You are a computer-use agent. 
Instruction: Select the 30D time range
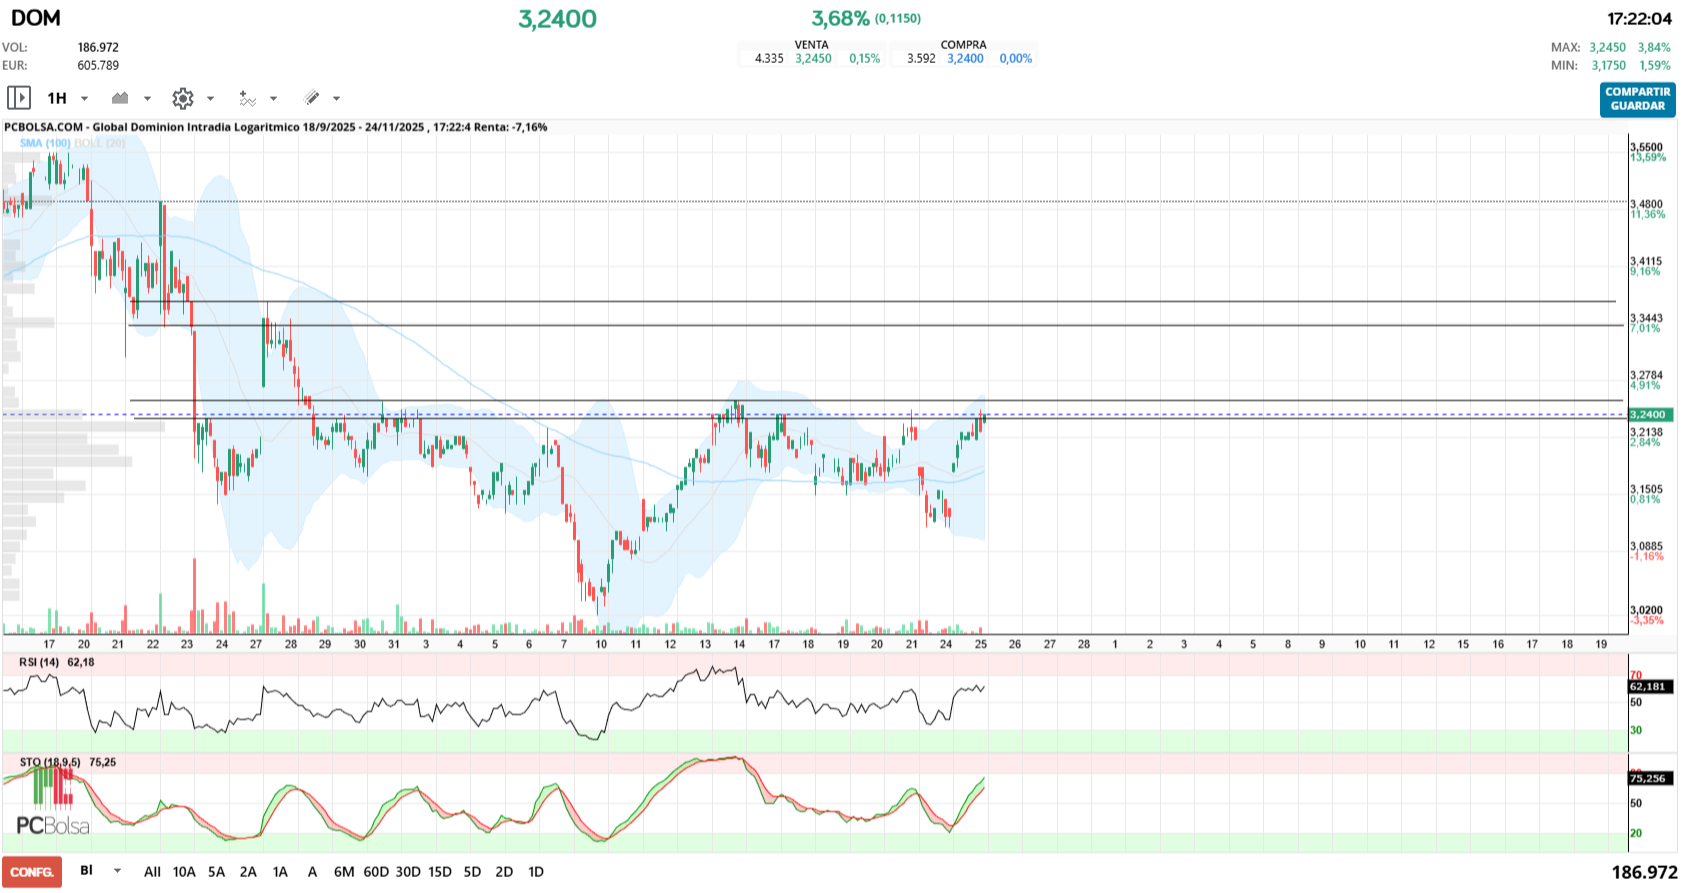pos(408,872)
